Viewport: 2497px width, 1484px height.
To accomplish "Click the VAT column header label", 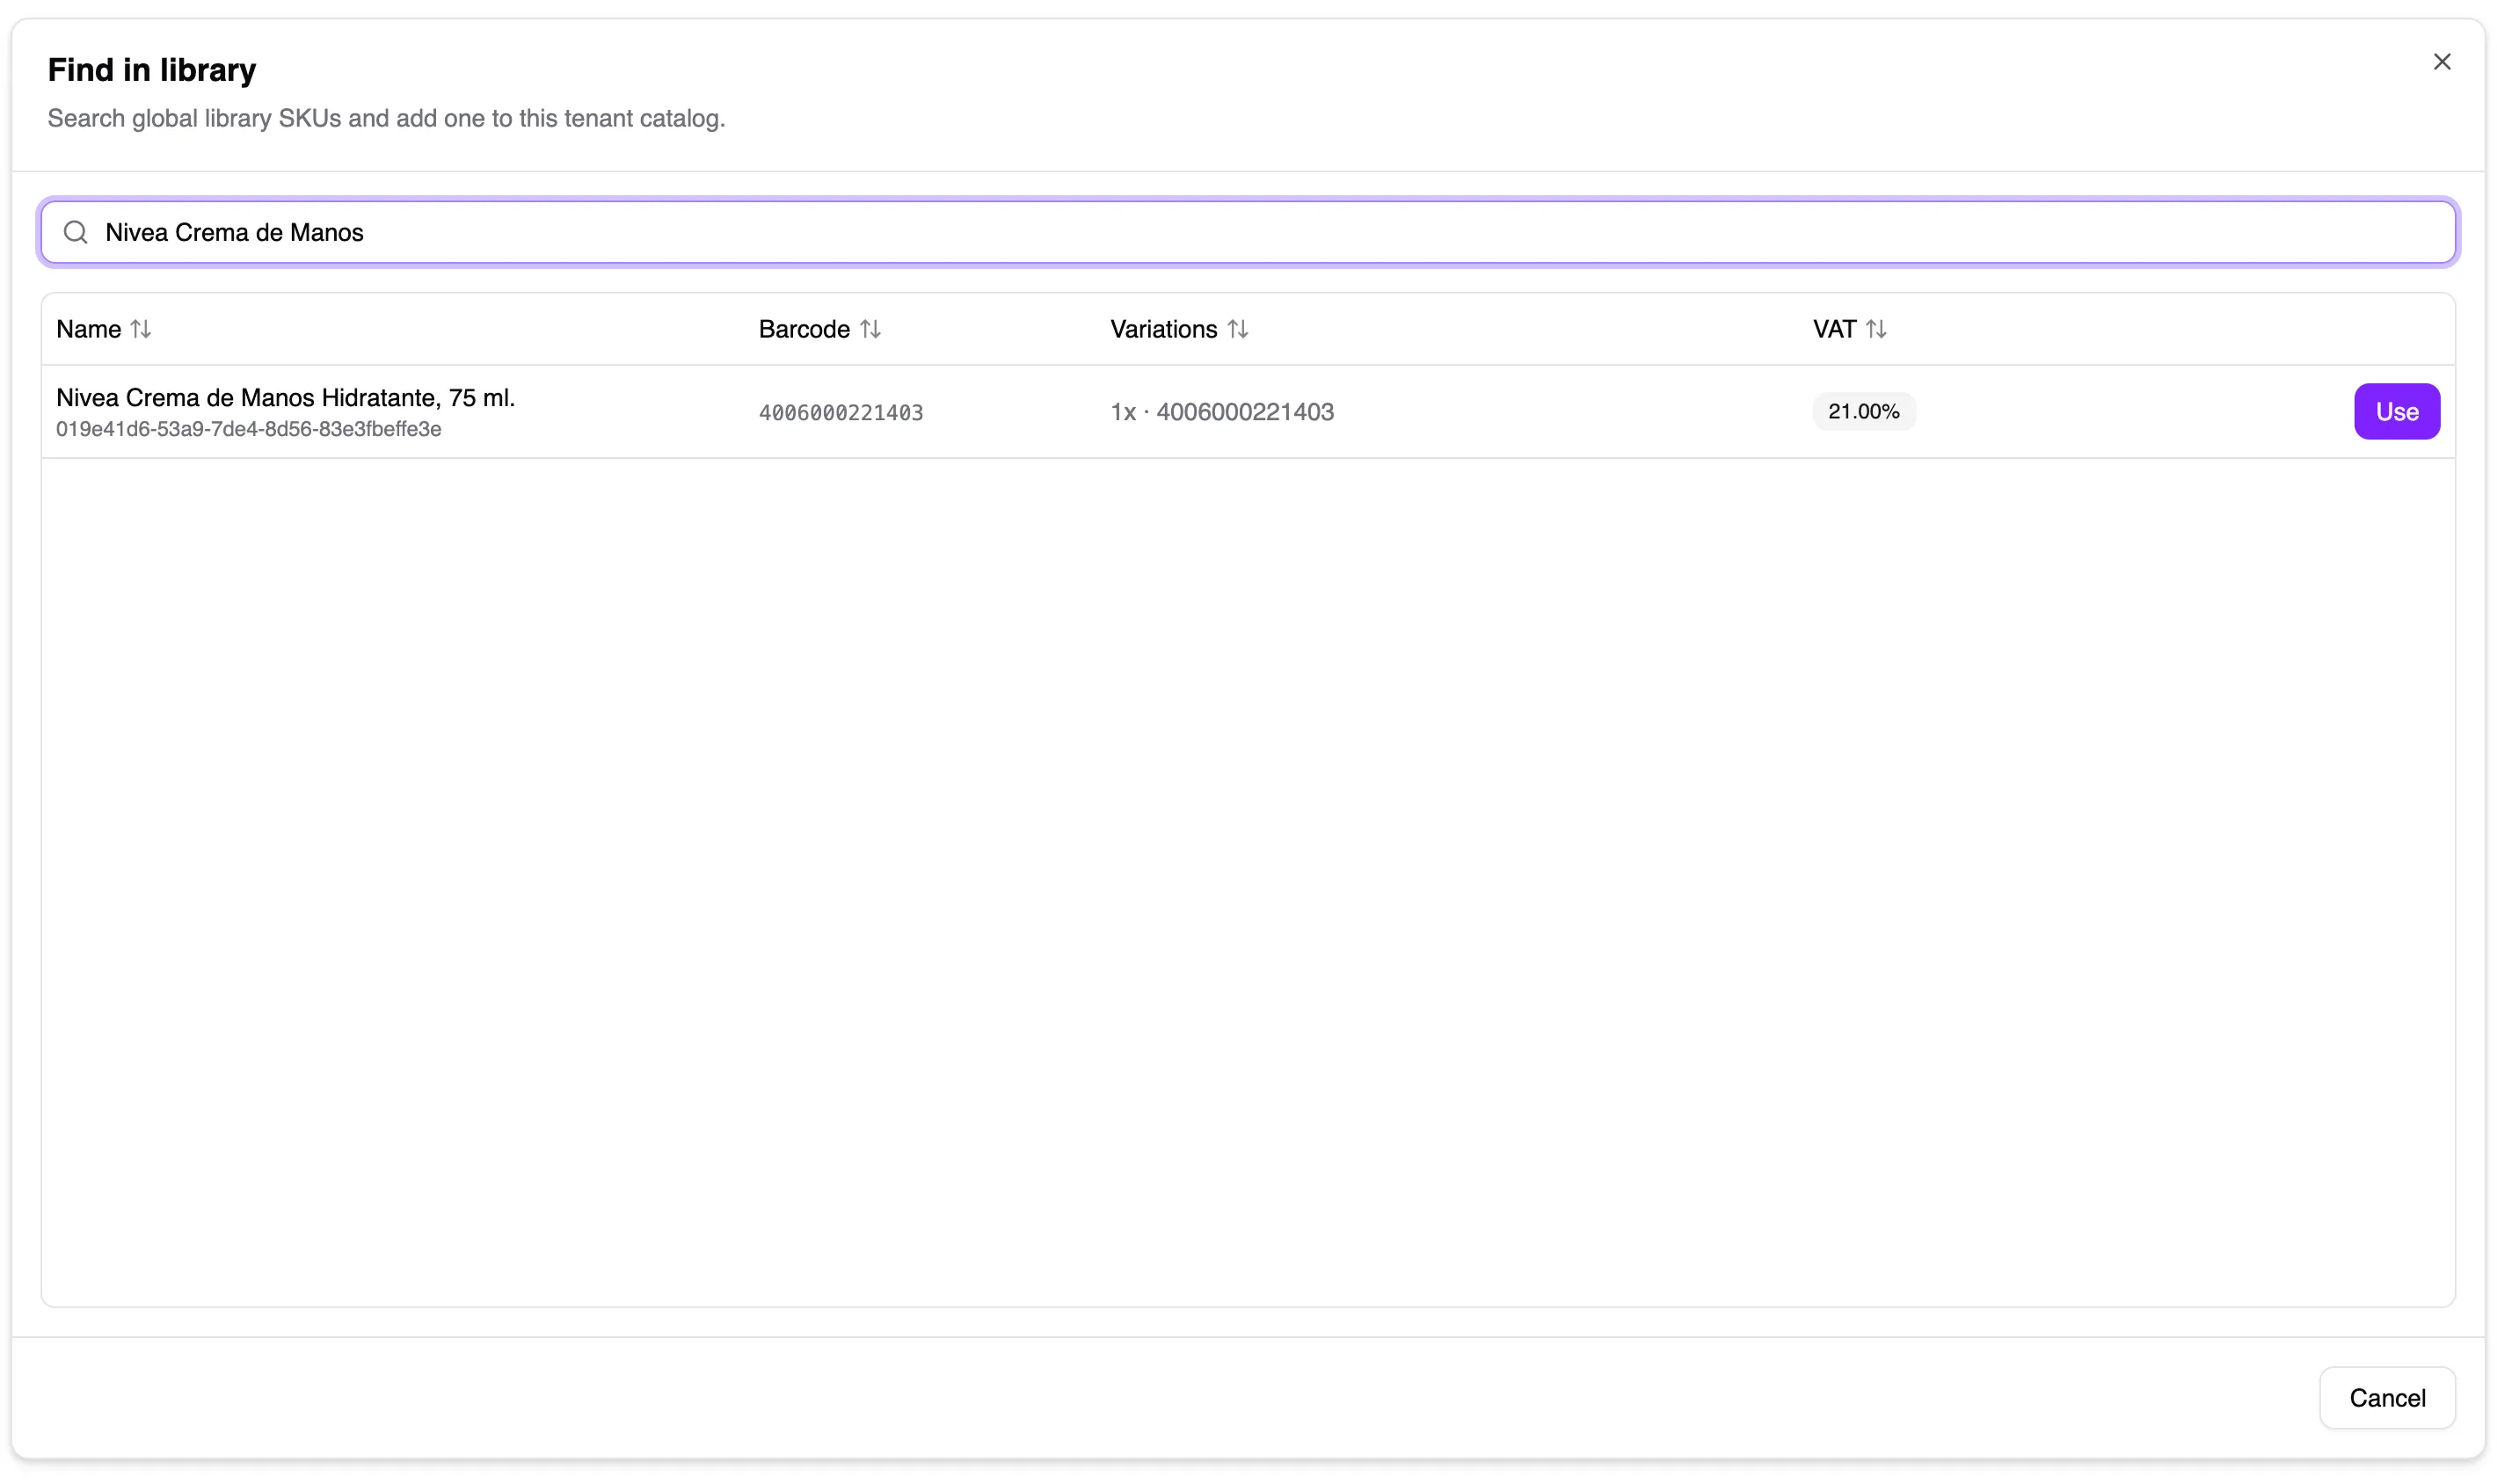I will pyautogui.click(x=1834, y=329).
